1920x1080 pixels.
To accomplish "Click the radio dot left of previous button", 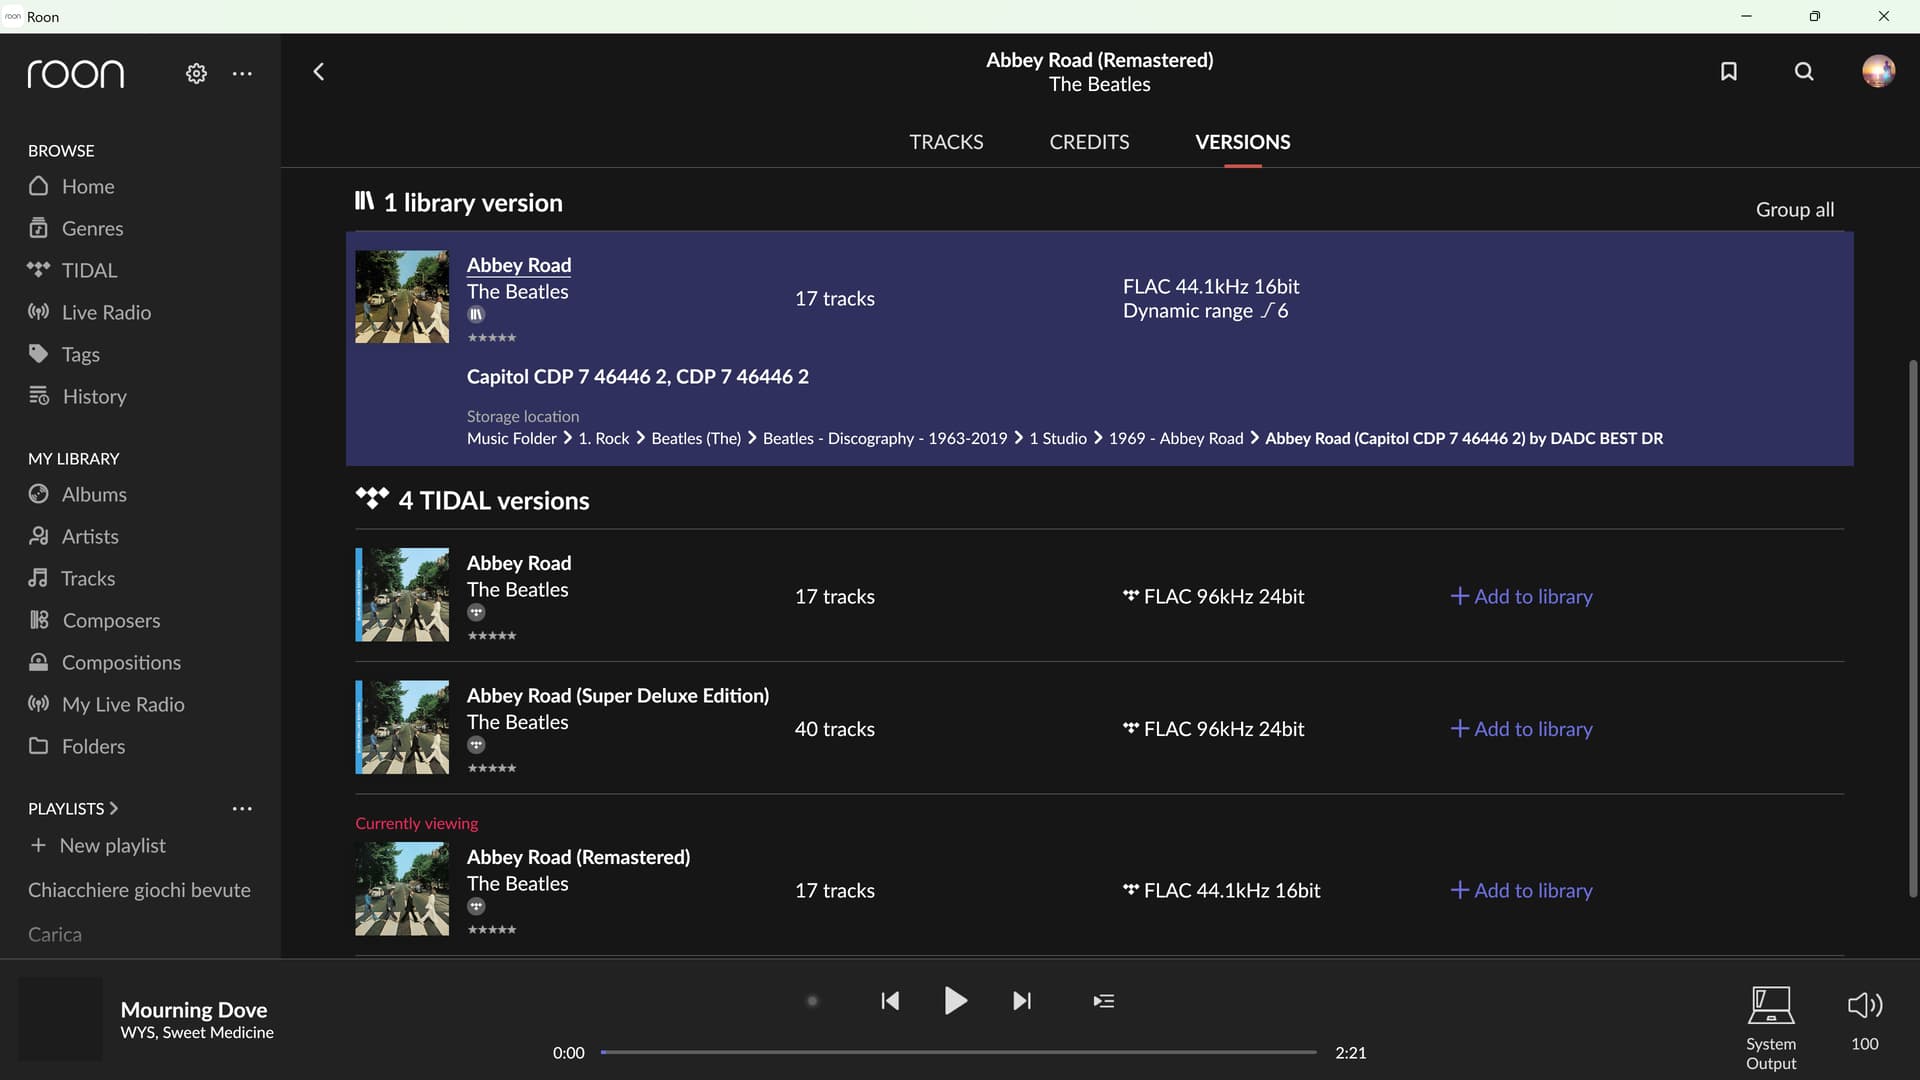I will coord(812,1000).
